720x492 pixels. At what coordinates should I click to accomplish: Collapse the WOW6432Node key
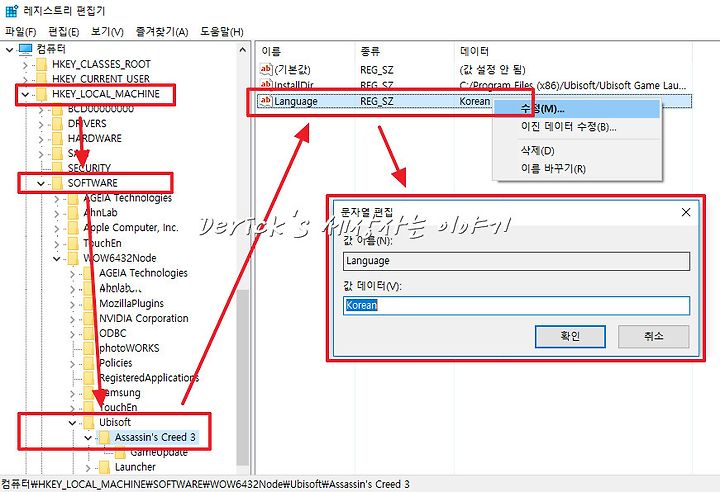pyautogui.click(x=56, y=258)
